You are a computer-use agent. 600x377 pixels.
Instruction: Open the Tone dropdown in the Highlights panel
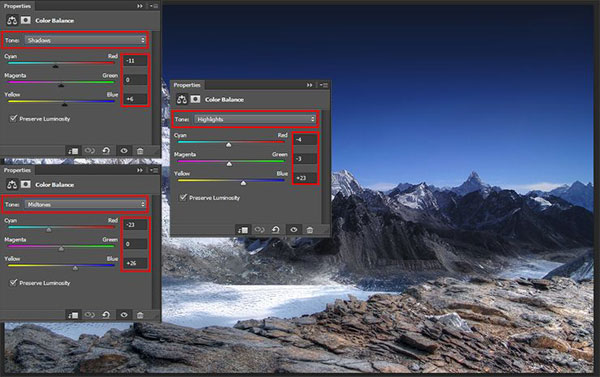click(x=255, y=119)
